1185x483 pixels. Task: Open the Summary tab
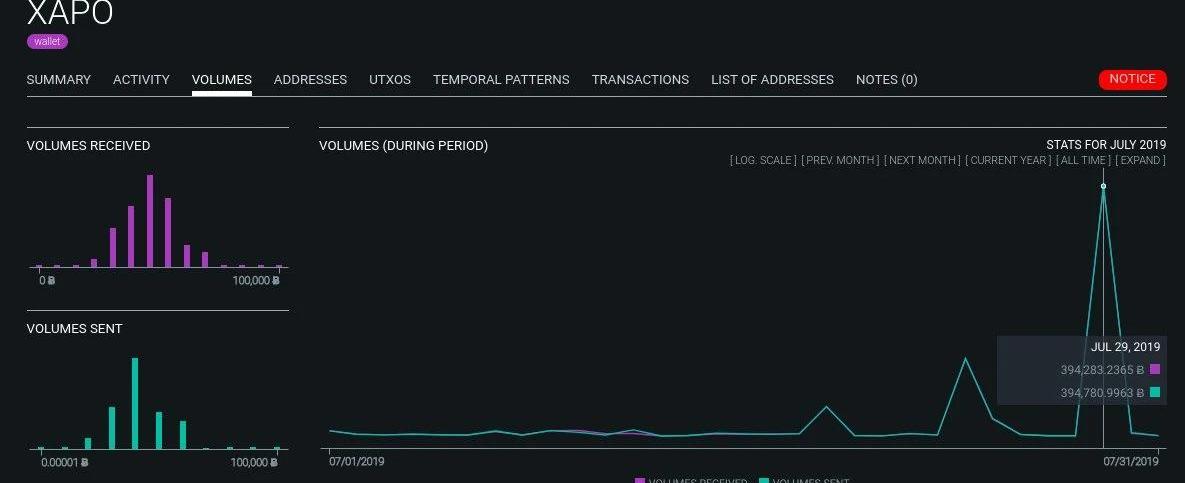[58, 79]
